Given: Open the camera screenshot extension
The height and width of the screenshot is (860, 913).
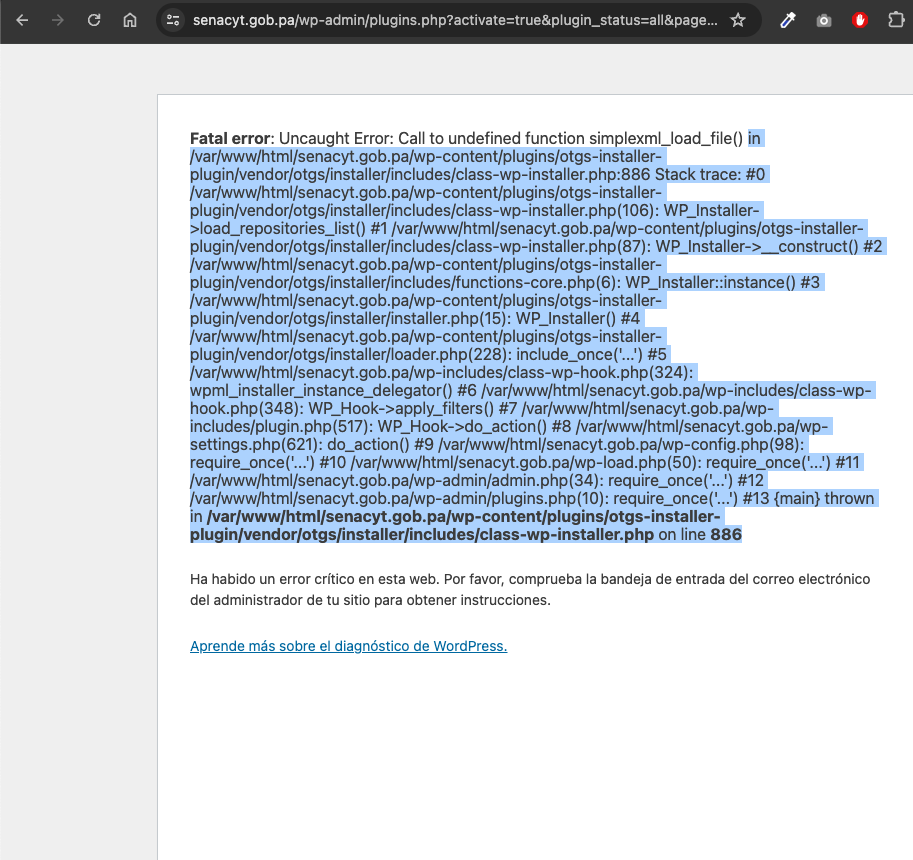Looking at the screenshot, I should 823,21.
